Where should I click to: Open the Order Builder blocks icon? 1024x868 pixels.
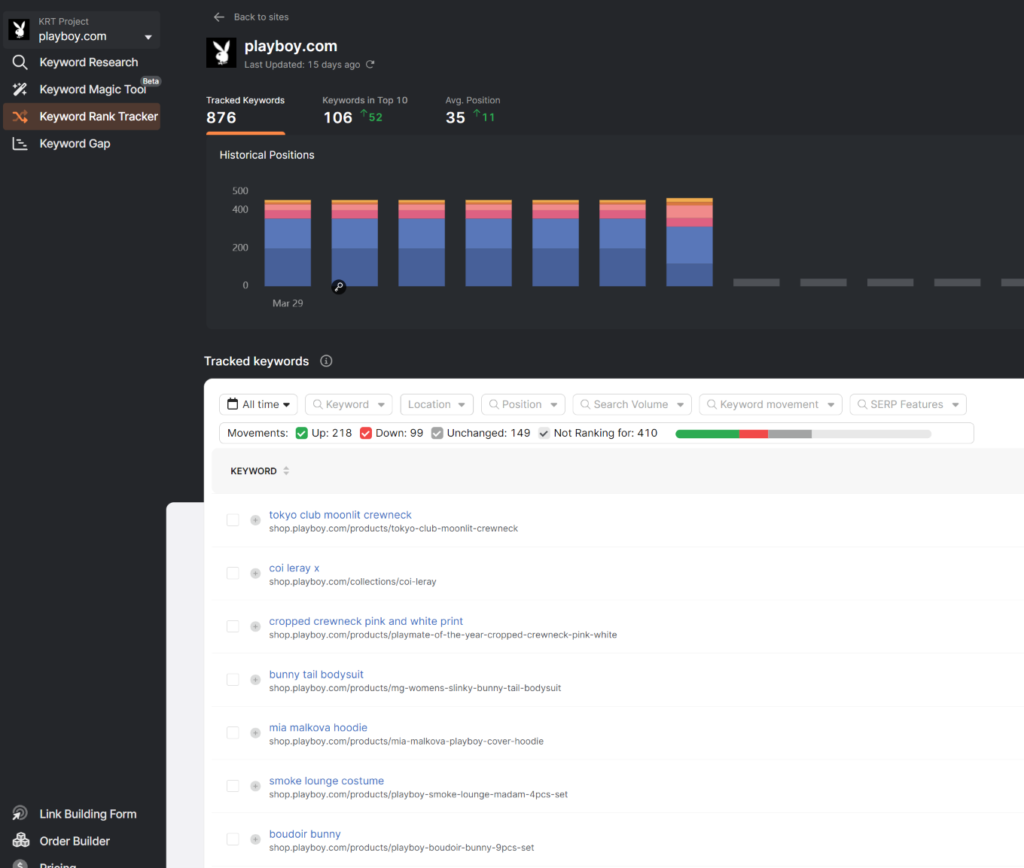tap(20, 840)
